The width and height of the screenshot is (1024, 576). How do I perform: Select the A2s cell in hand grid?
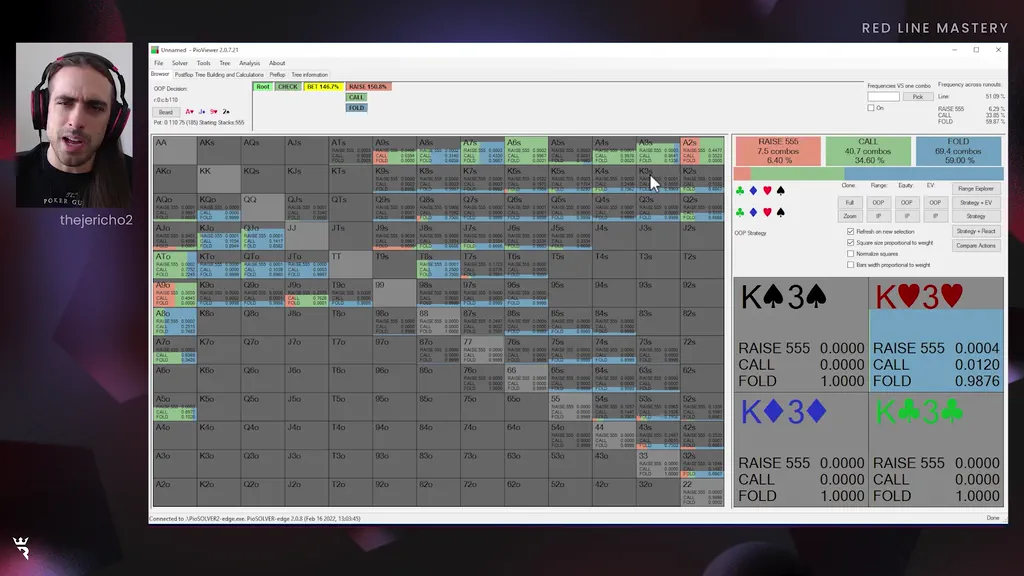pos(702,150)
